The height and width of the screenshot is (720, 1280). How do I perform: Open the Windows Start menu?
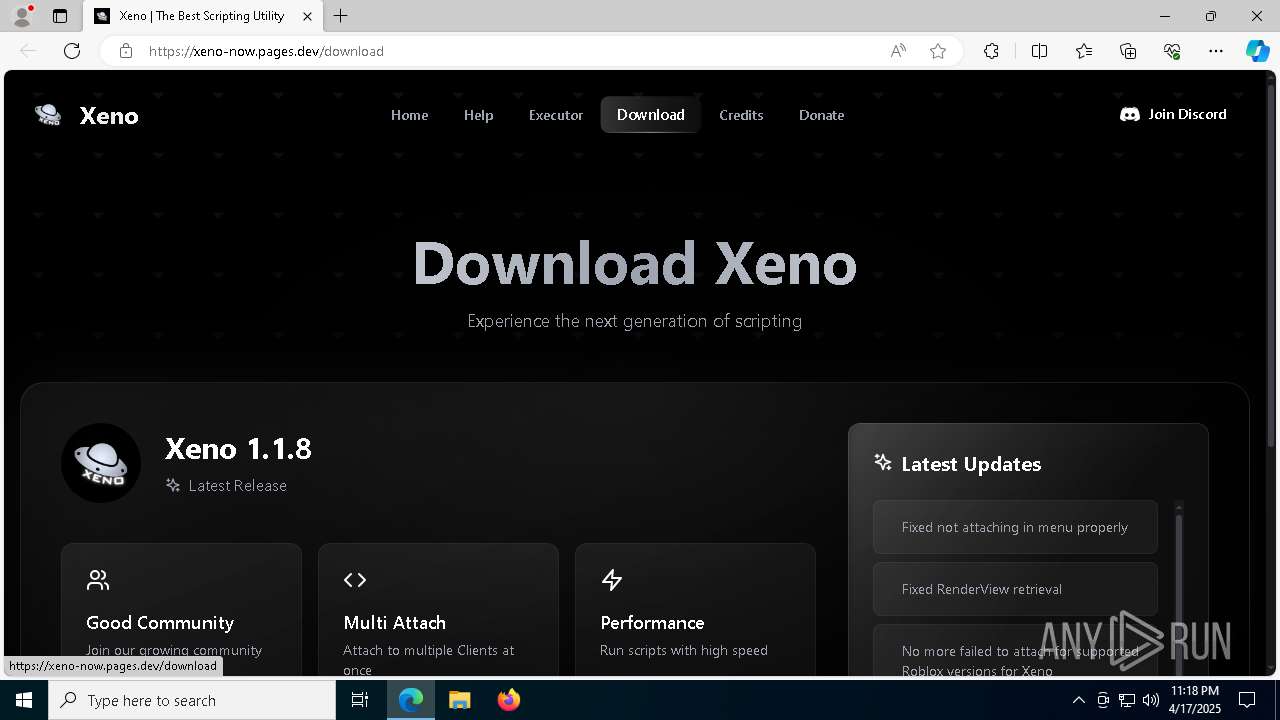(24, 700)
